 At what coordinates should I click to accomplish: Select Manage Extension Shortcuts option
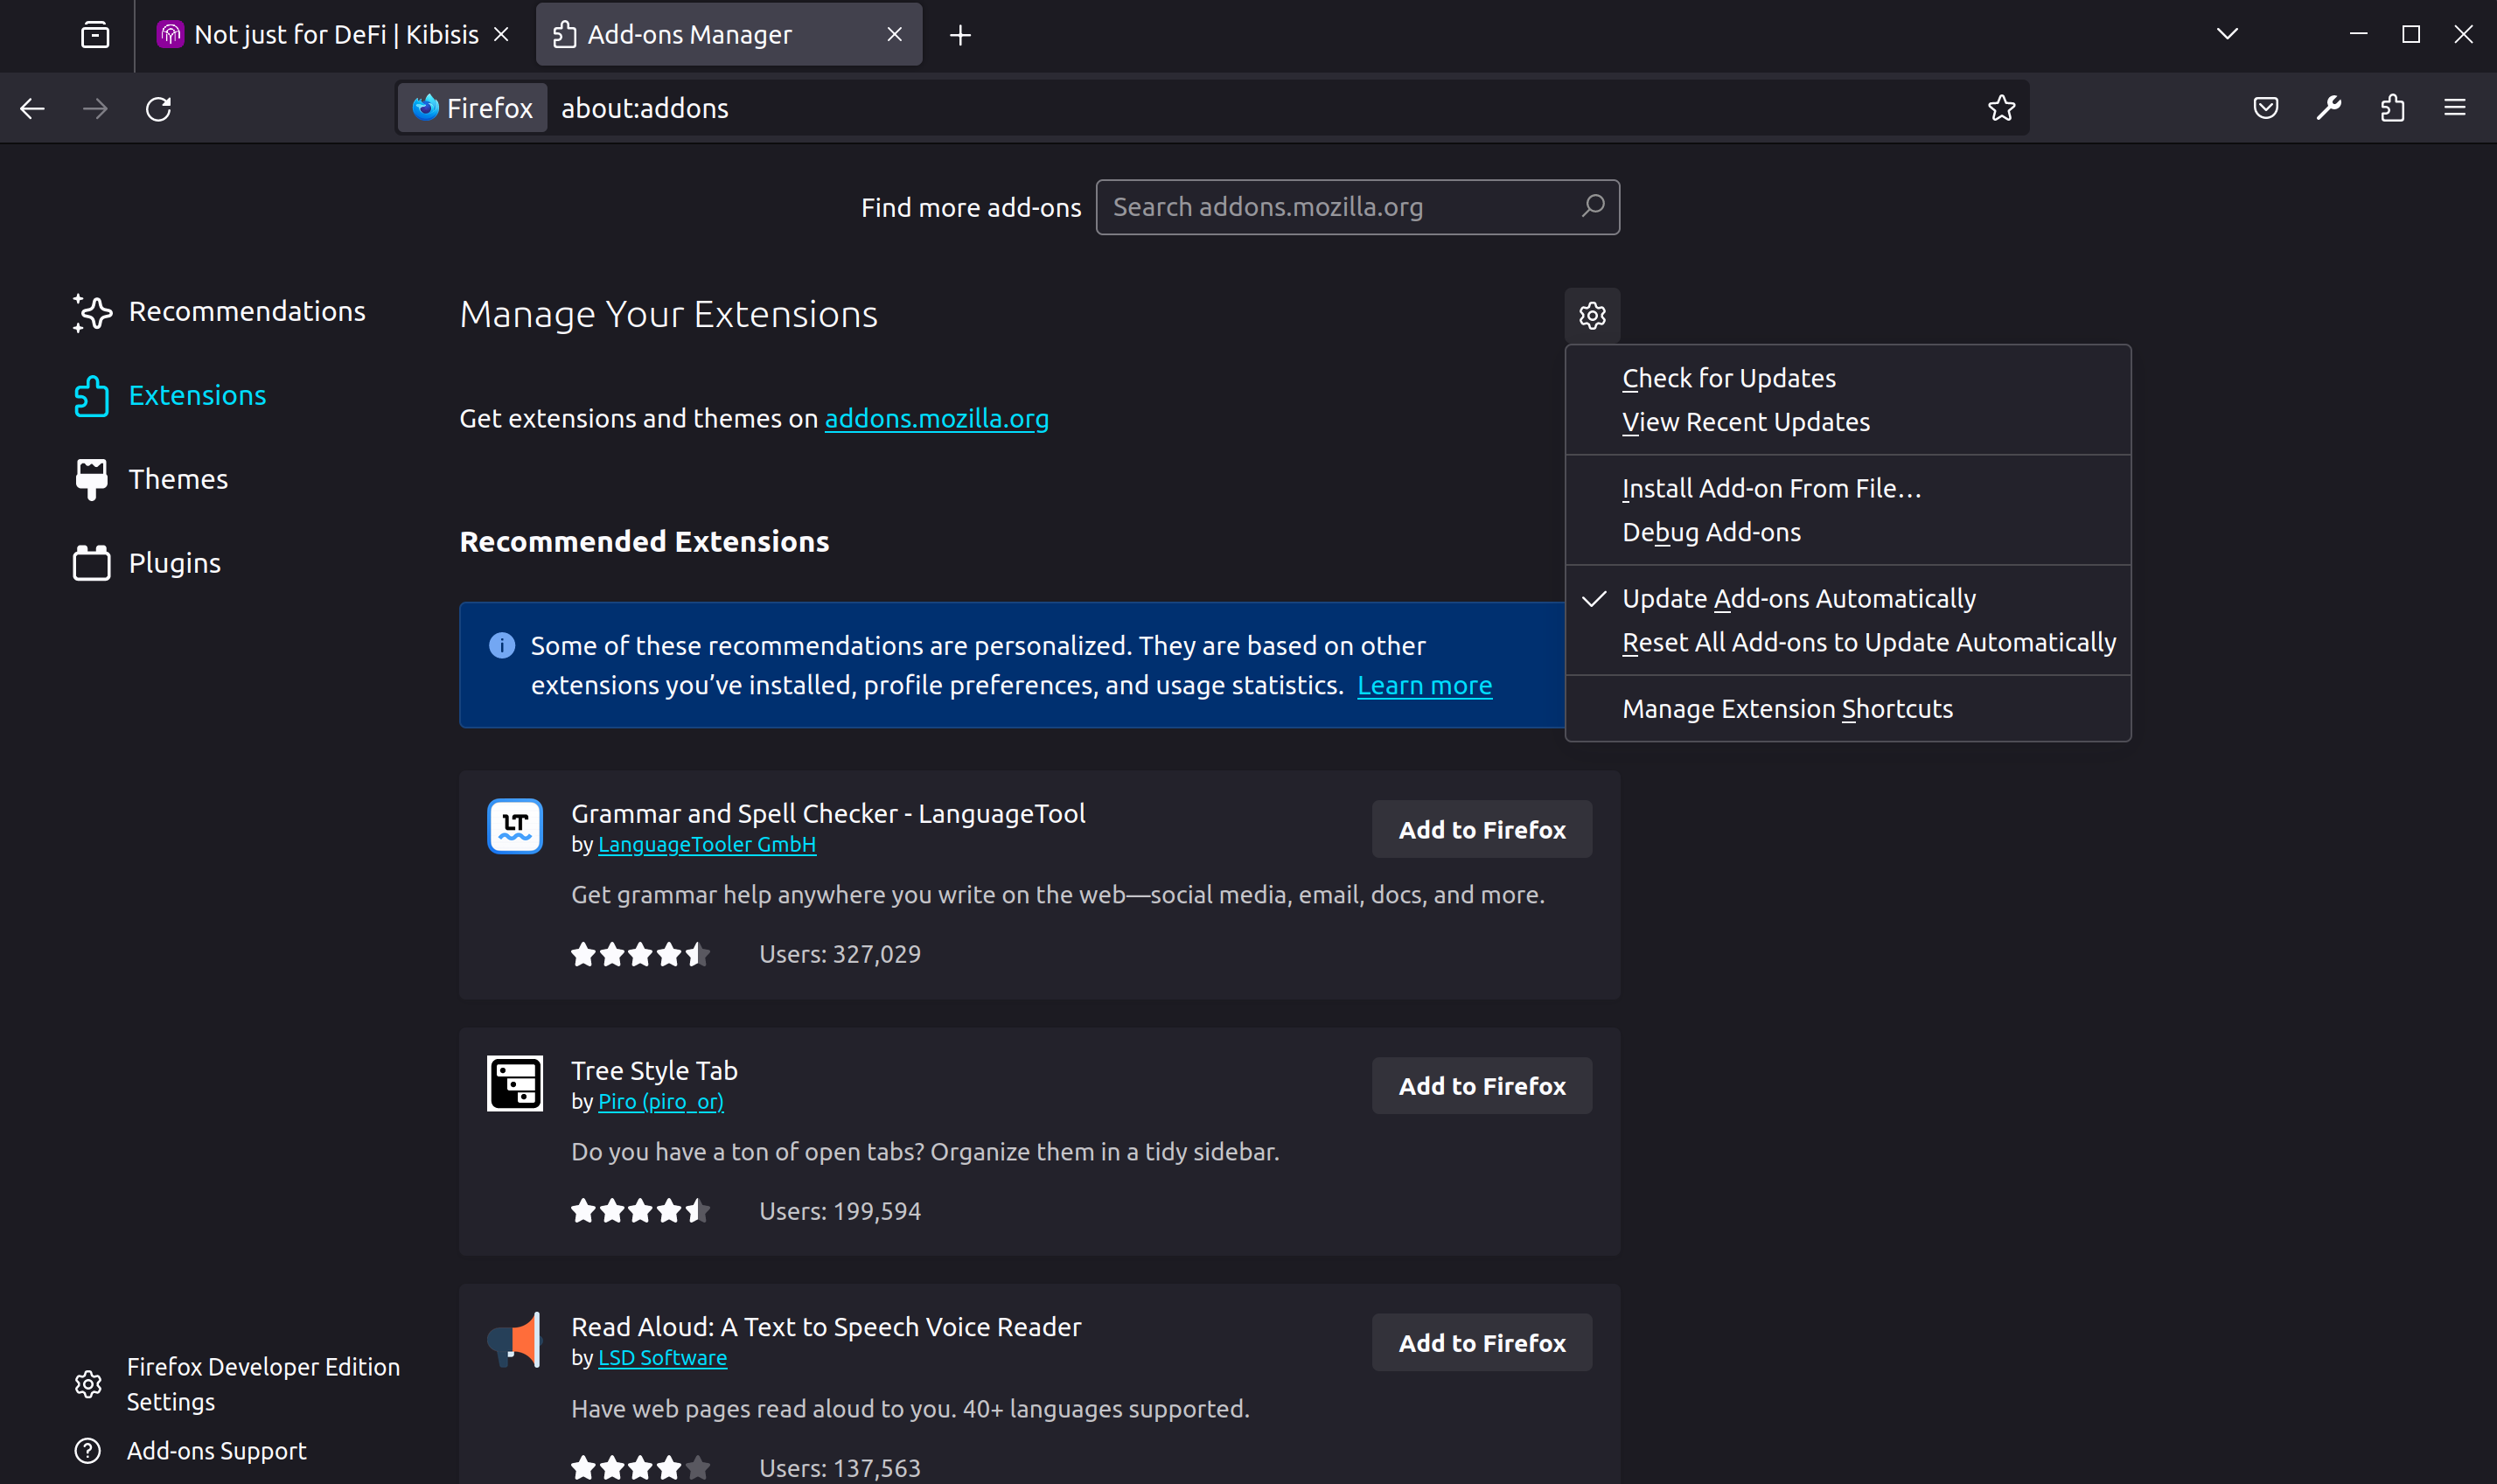point(1787,708)
